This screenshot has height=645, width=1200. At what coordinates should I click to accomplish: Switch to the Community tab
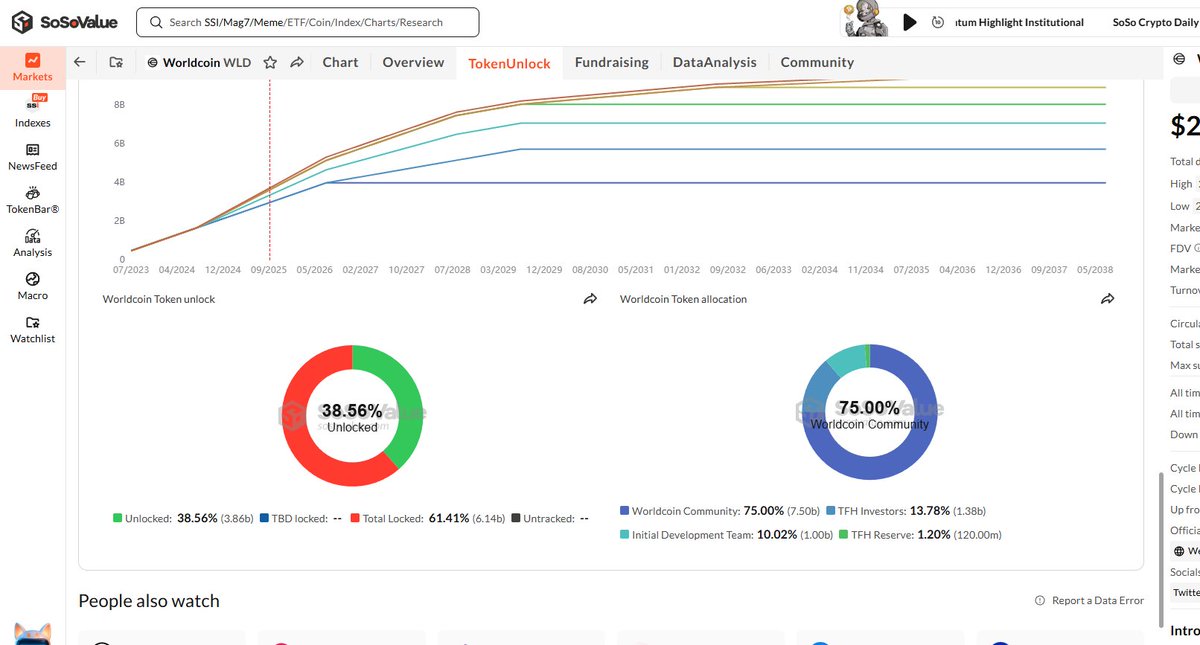point(817,62)
